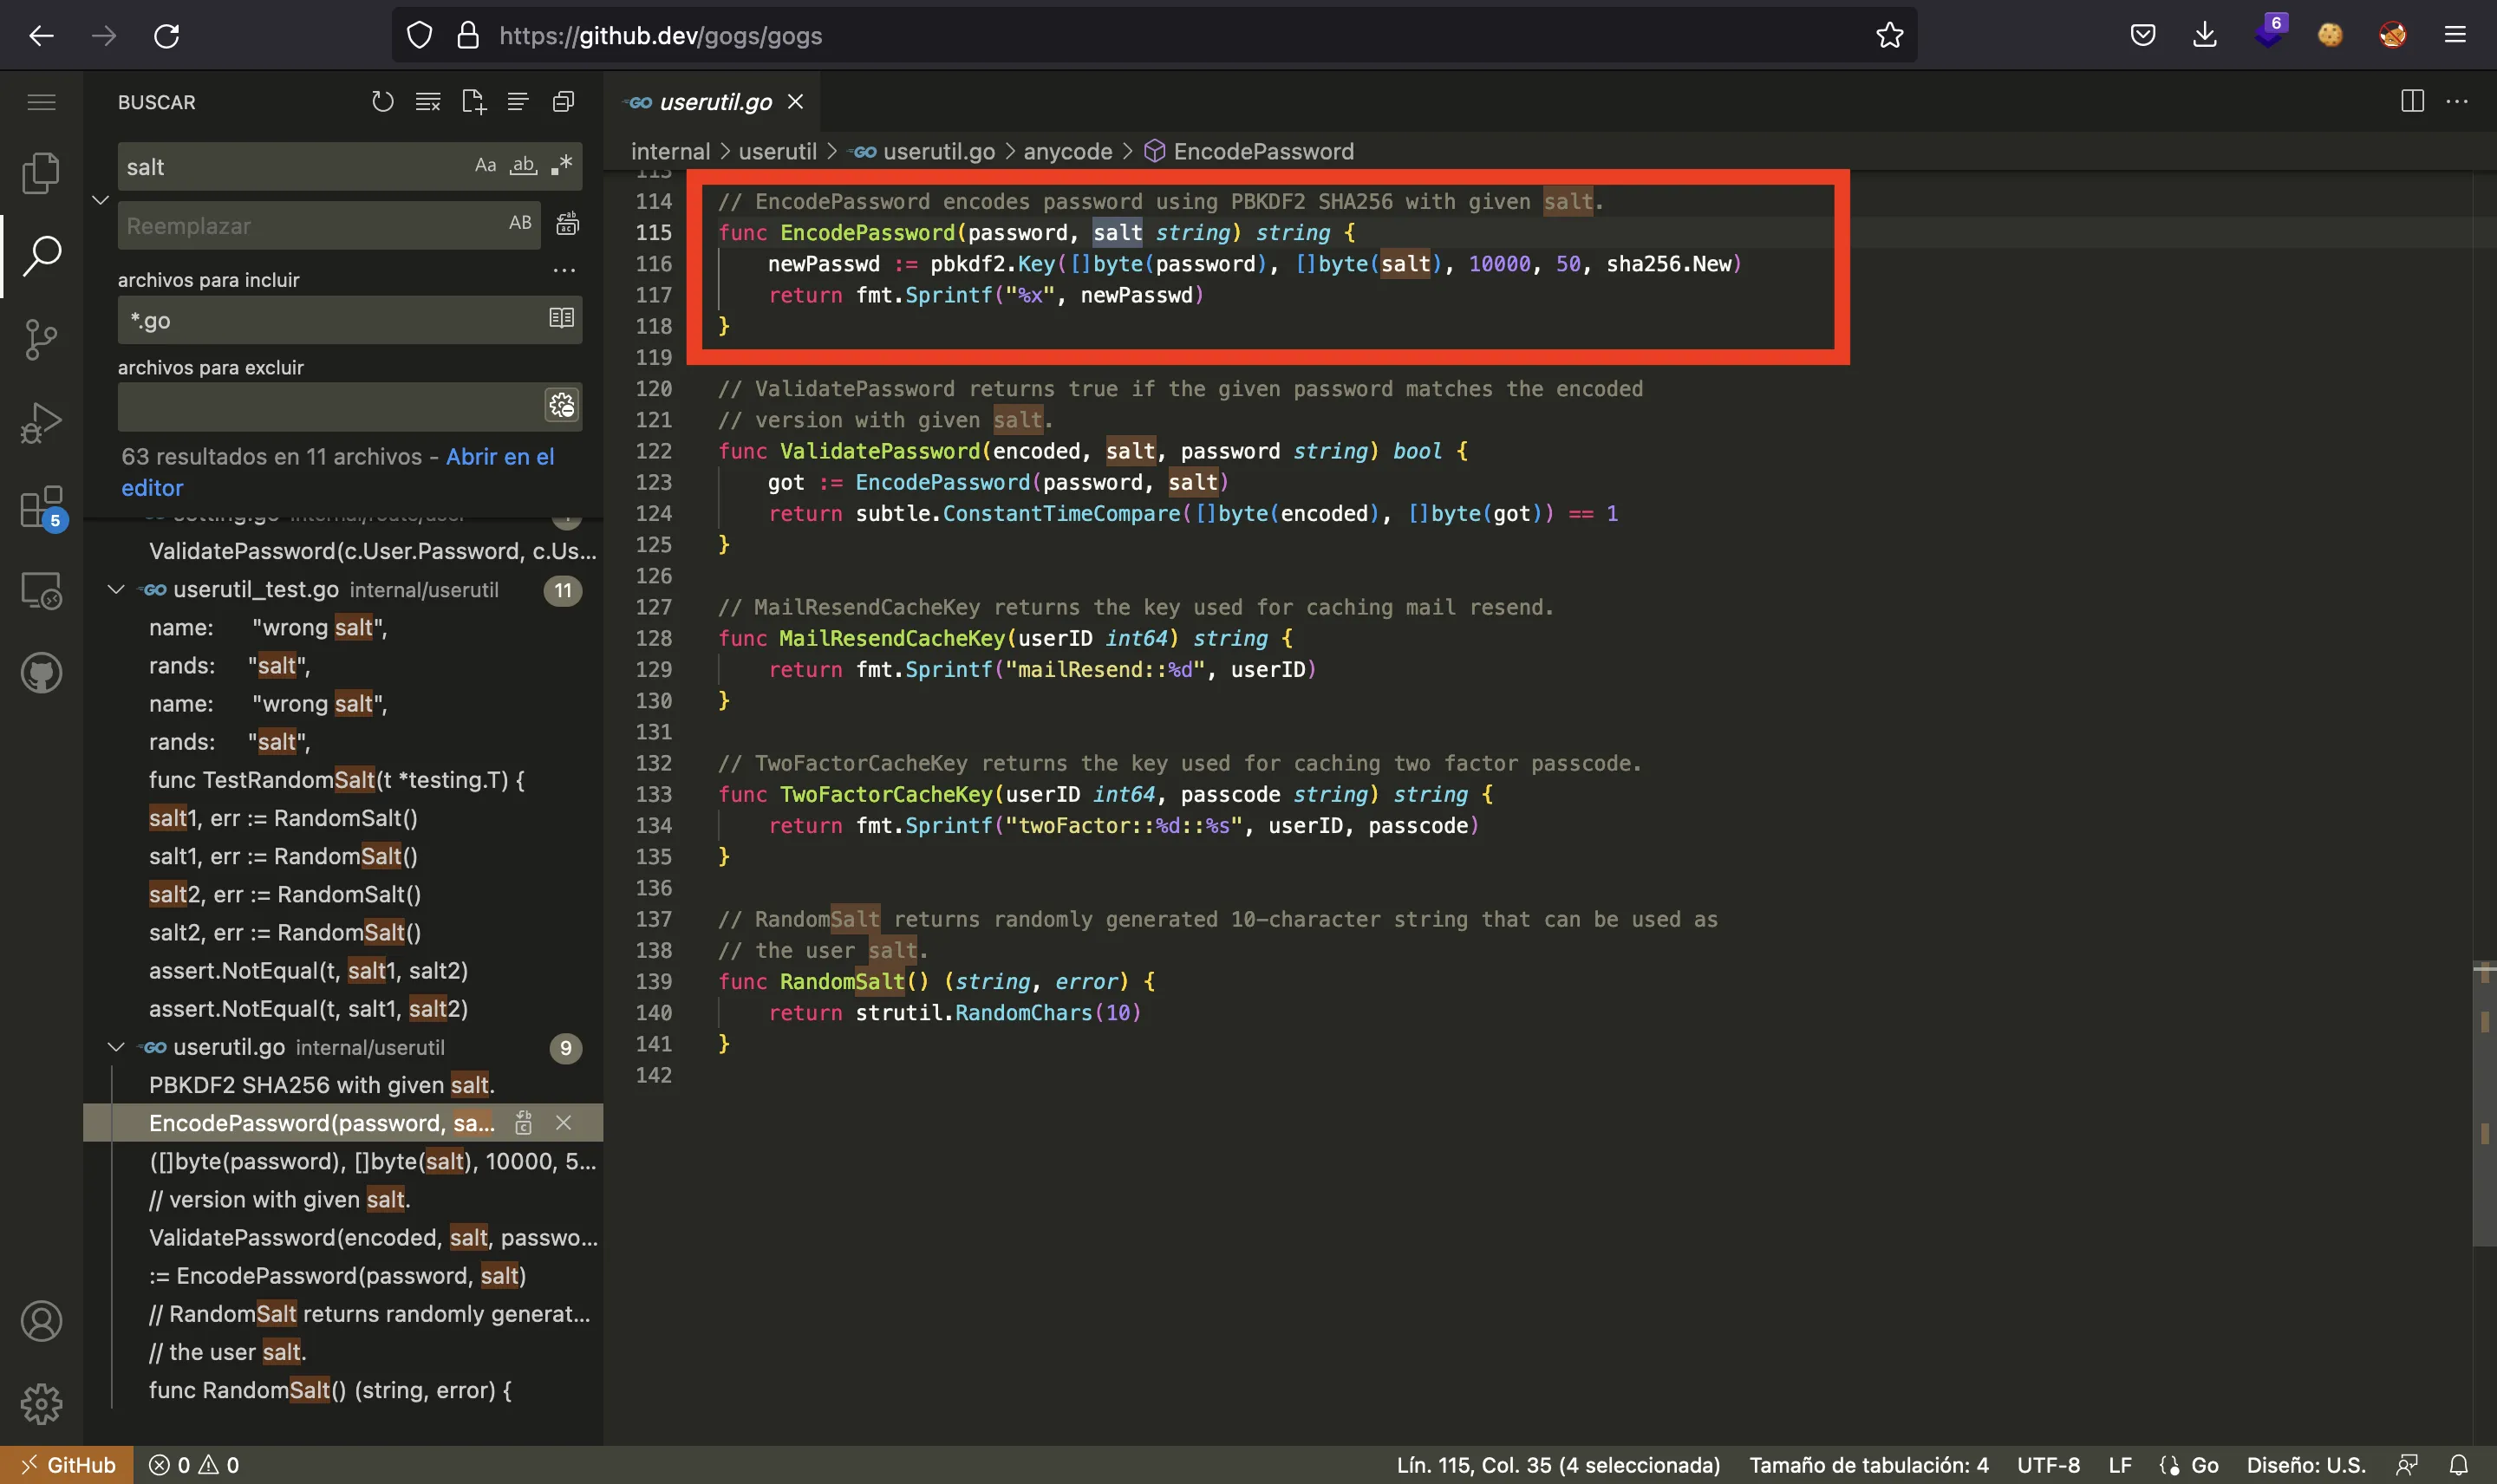Toggle use exclude settings and ignore files
Screen dimensions: 2497x1484
(x=562, y=405)
